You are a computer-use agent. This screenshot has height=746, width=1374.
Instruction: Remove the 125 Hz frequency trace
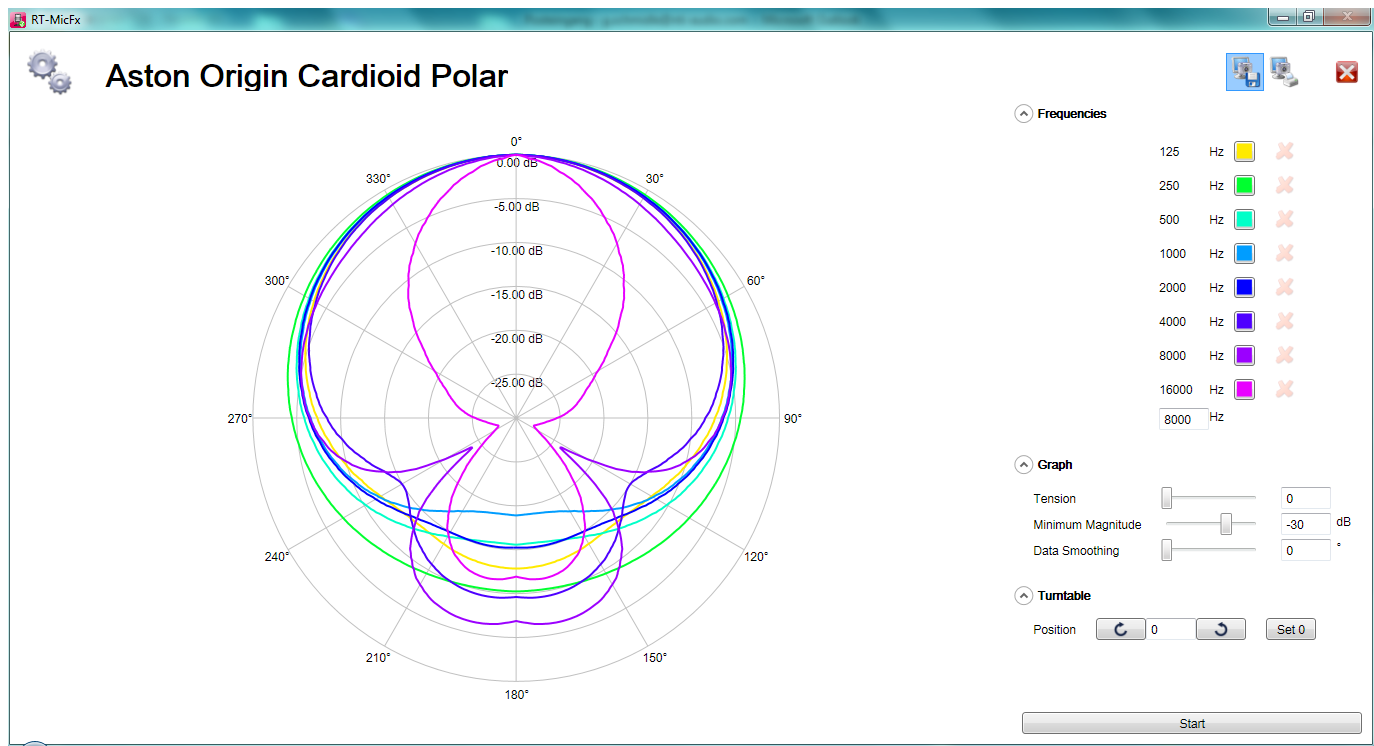1285,152
